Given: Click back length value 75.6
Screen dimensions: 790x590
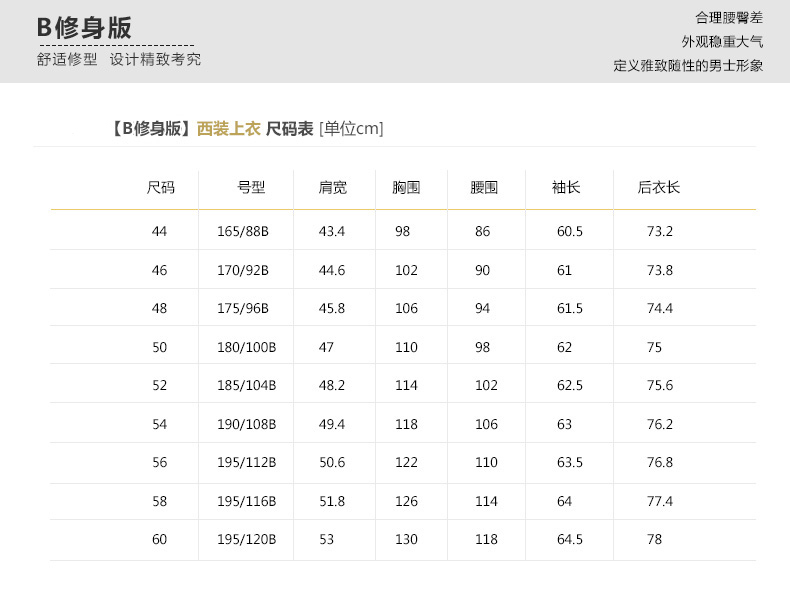Looking at the screenshot, I should click(x=660, y=385).
